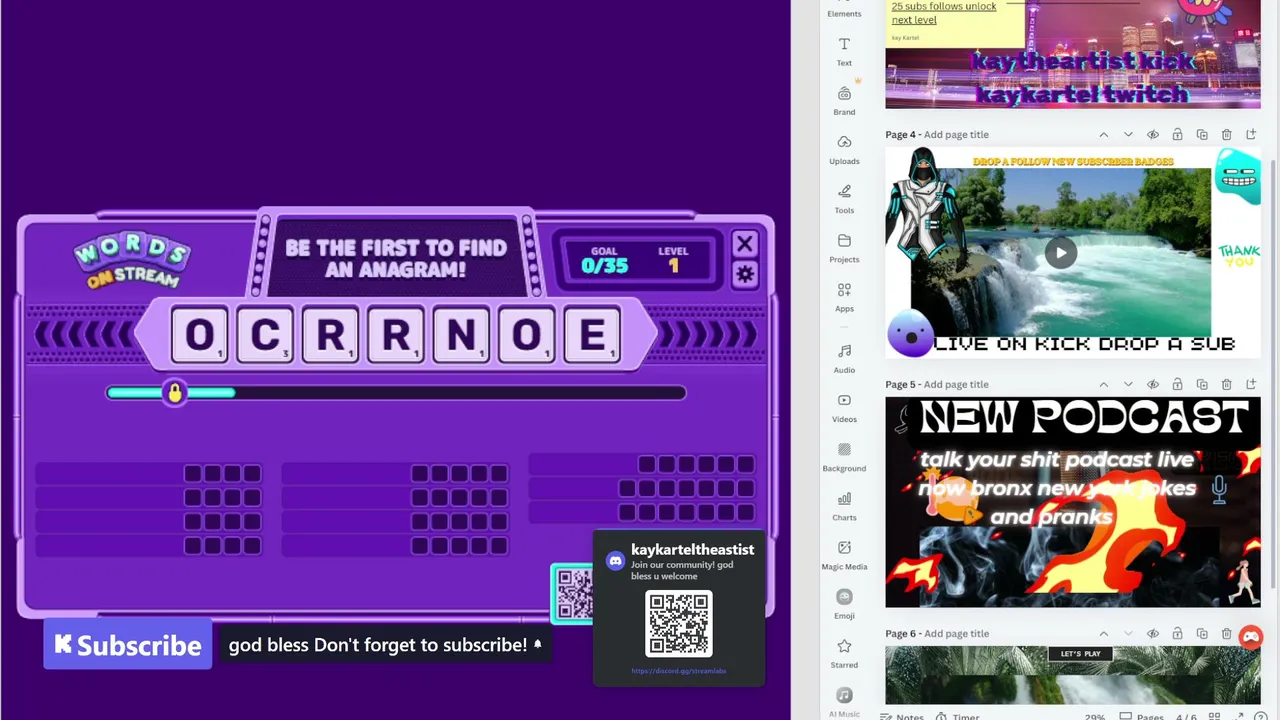Add a new page after Page 4
The width and height of the screenshot is (1280, 720).
click(1251, 134)
